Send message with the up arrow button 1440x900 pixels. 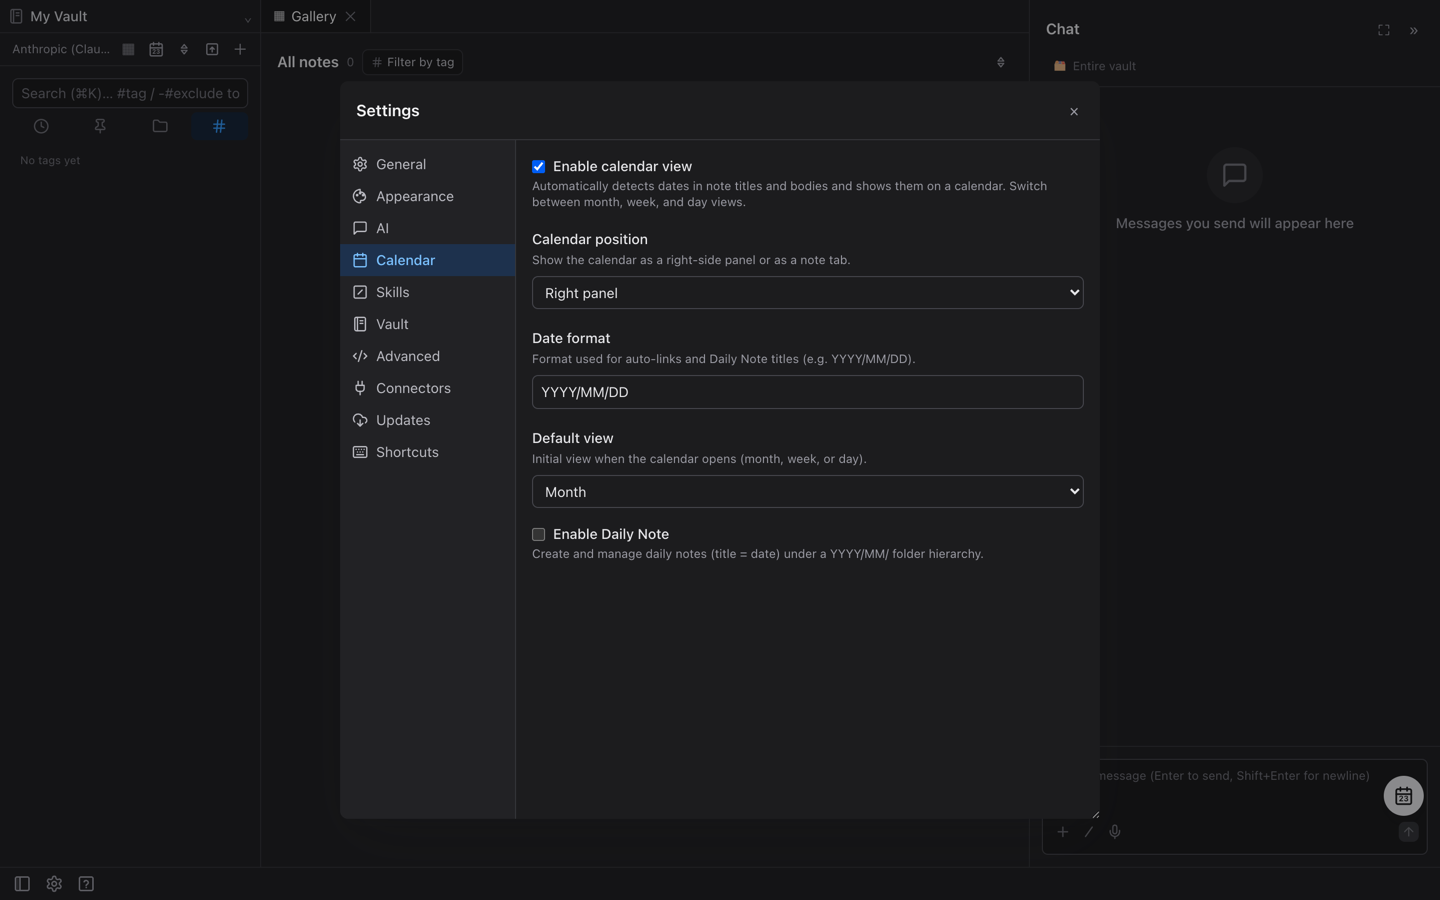[1408, 832]
